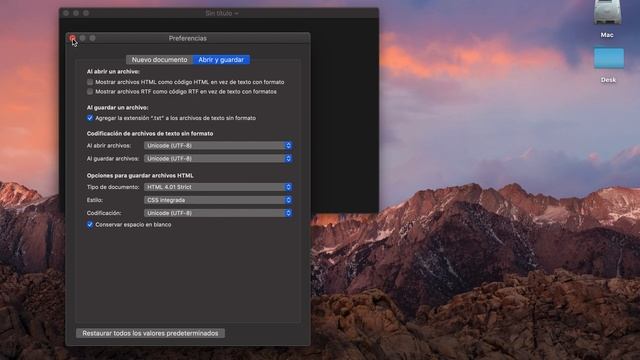The image size is (640, 360).
Task: Open the Al abrir archivos encoding dropdown
Action: tap(218, 146)
